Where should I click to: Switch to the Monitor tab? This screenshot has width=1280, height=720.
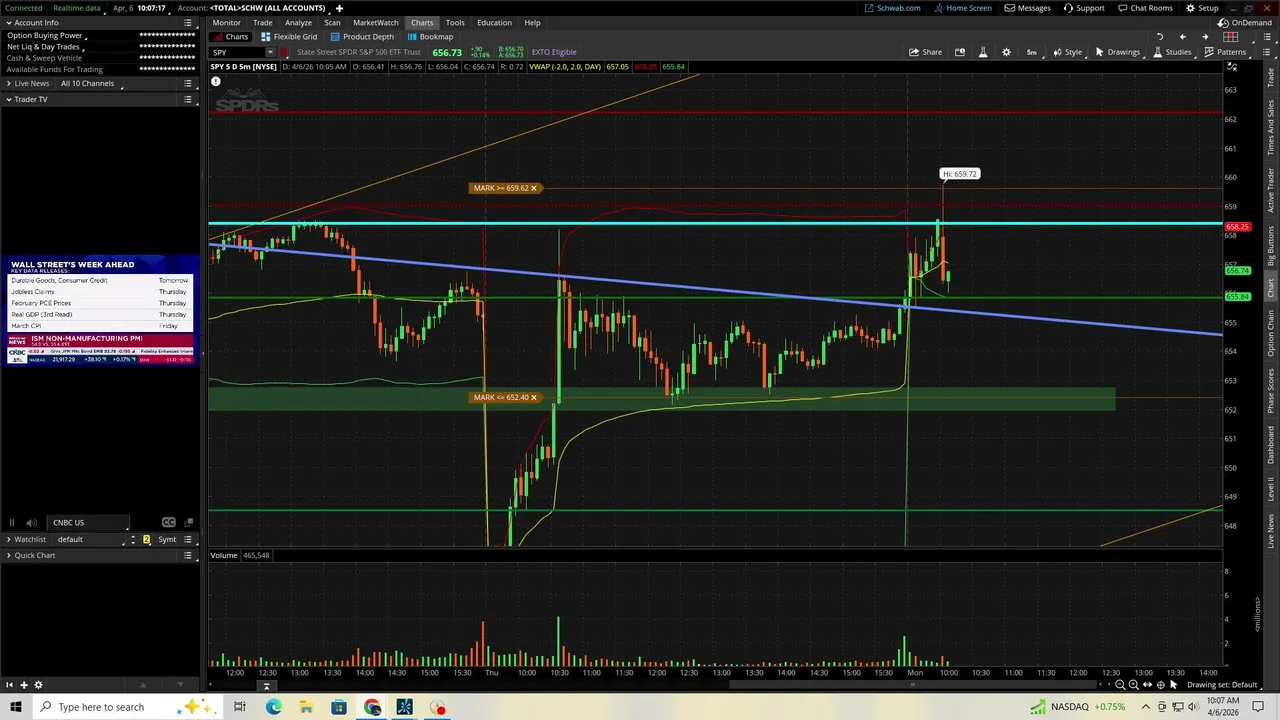[x=226, y=22]
